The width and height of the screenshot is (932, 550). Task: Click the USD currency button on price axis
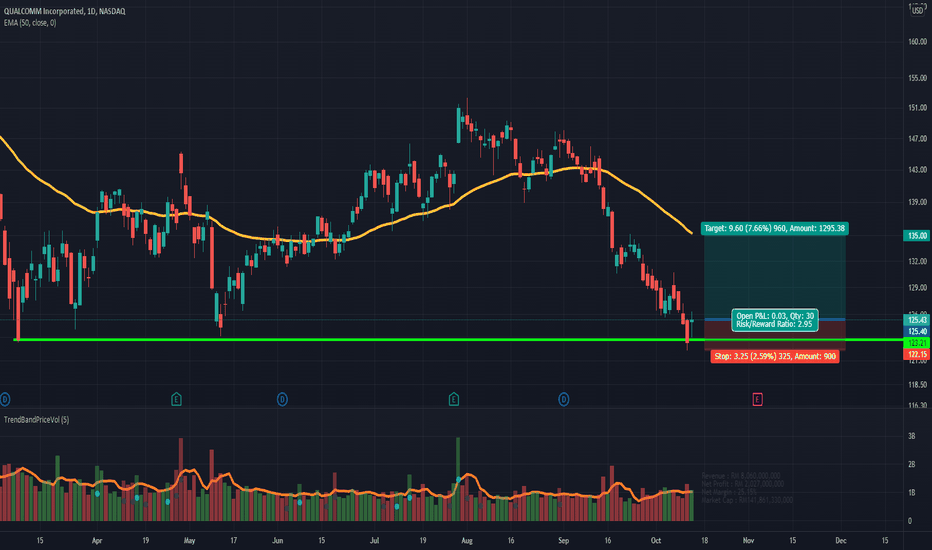[x=918, y=10]
